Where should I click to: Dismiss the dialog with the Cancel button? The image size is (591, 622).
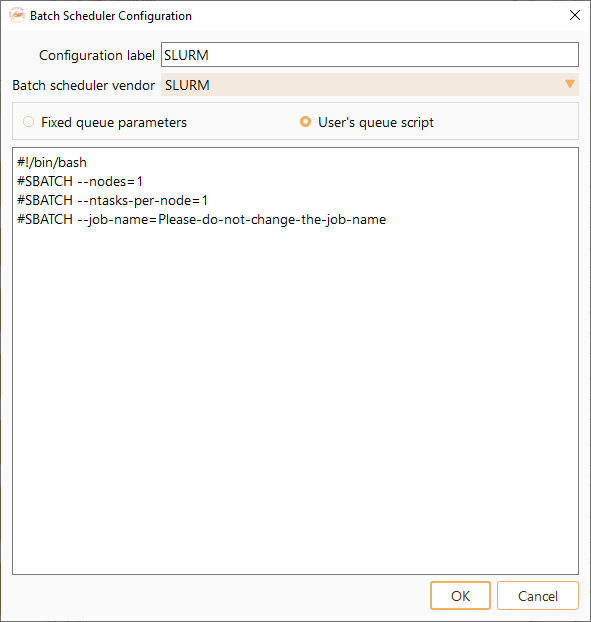point(537,595)
